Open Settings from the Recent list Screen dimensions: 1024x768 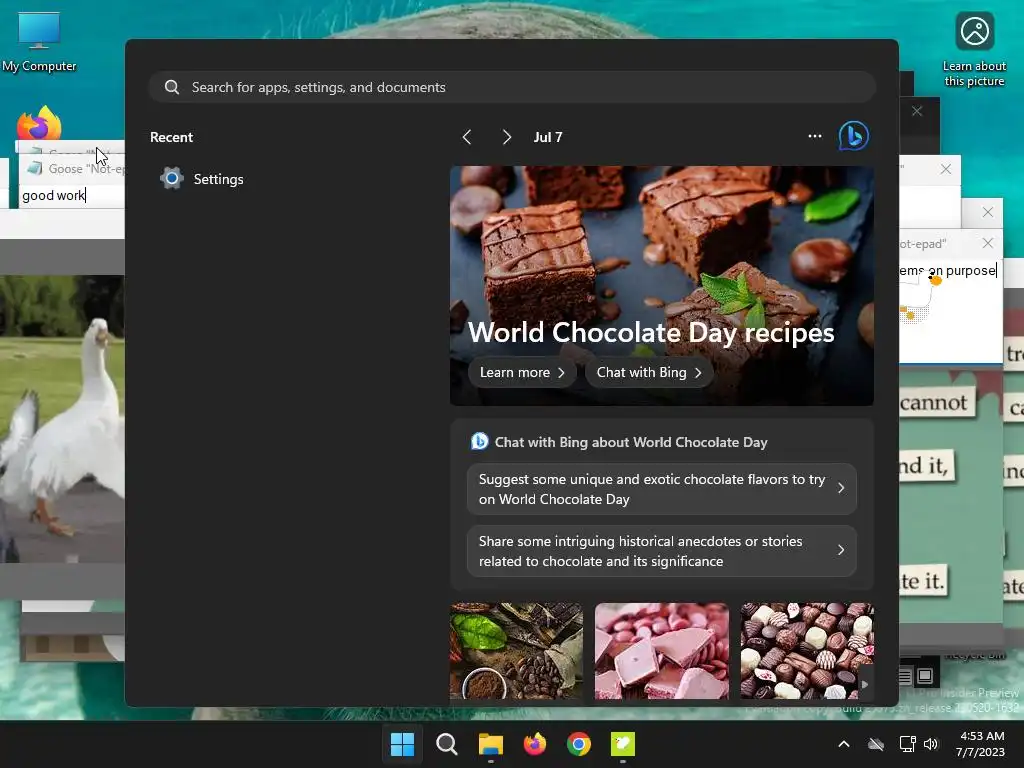(202, 179)
